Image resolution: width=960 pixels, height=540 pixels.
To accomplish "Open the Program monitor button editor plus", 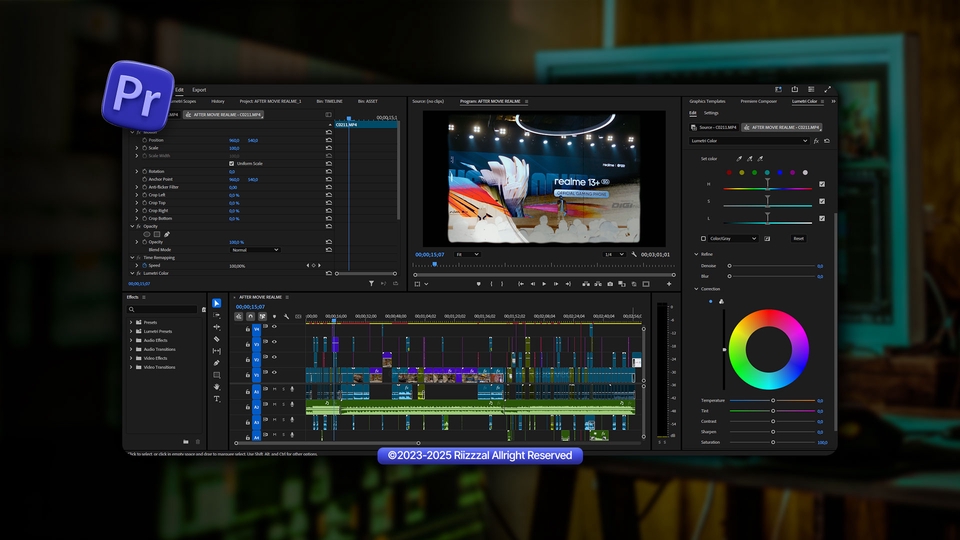I will (x=669, y=284).
